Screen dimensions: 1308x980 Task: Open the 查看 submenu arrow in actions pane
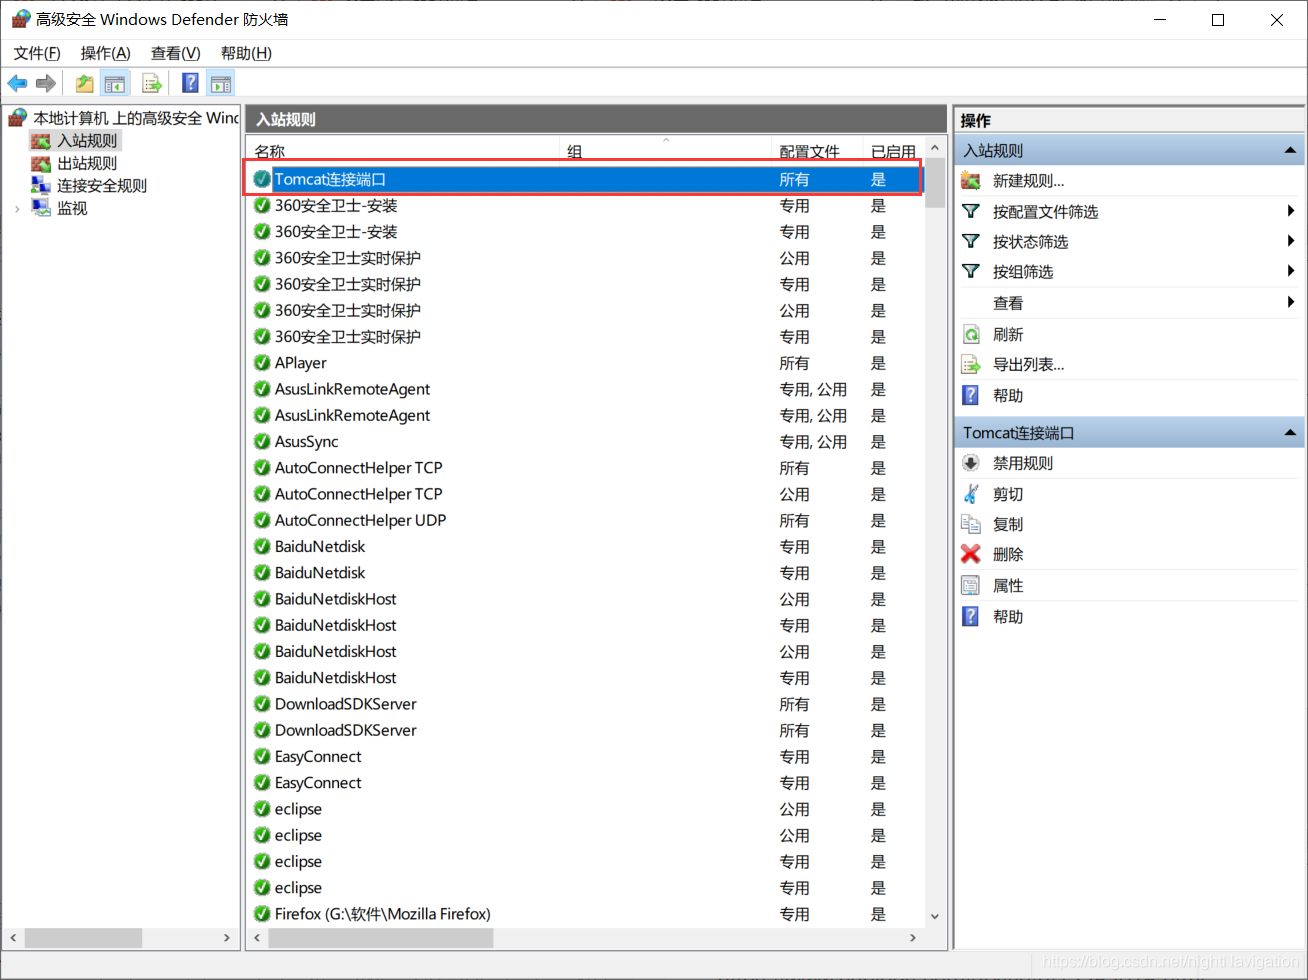(1291, 302)
